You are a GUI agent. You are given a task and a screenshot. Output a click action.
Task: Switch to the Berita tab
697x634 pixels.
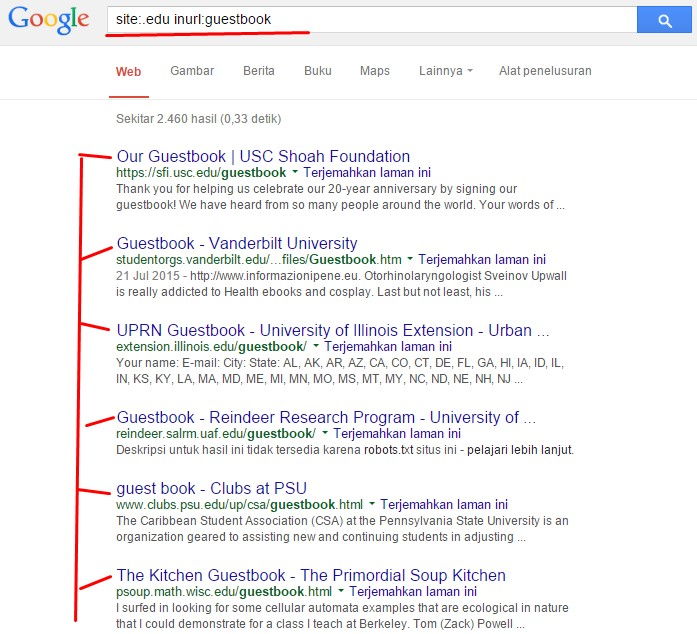259,71
